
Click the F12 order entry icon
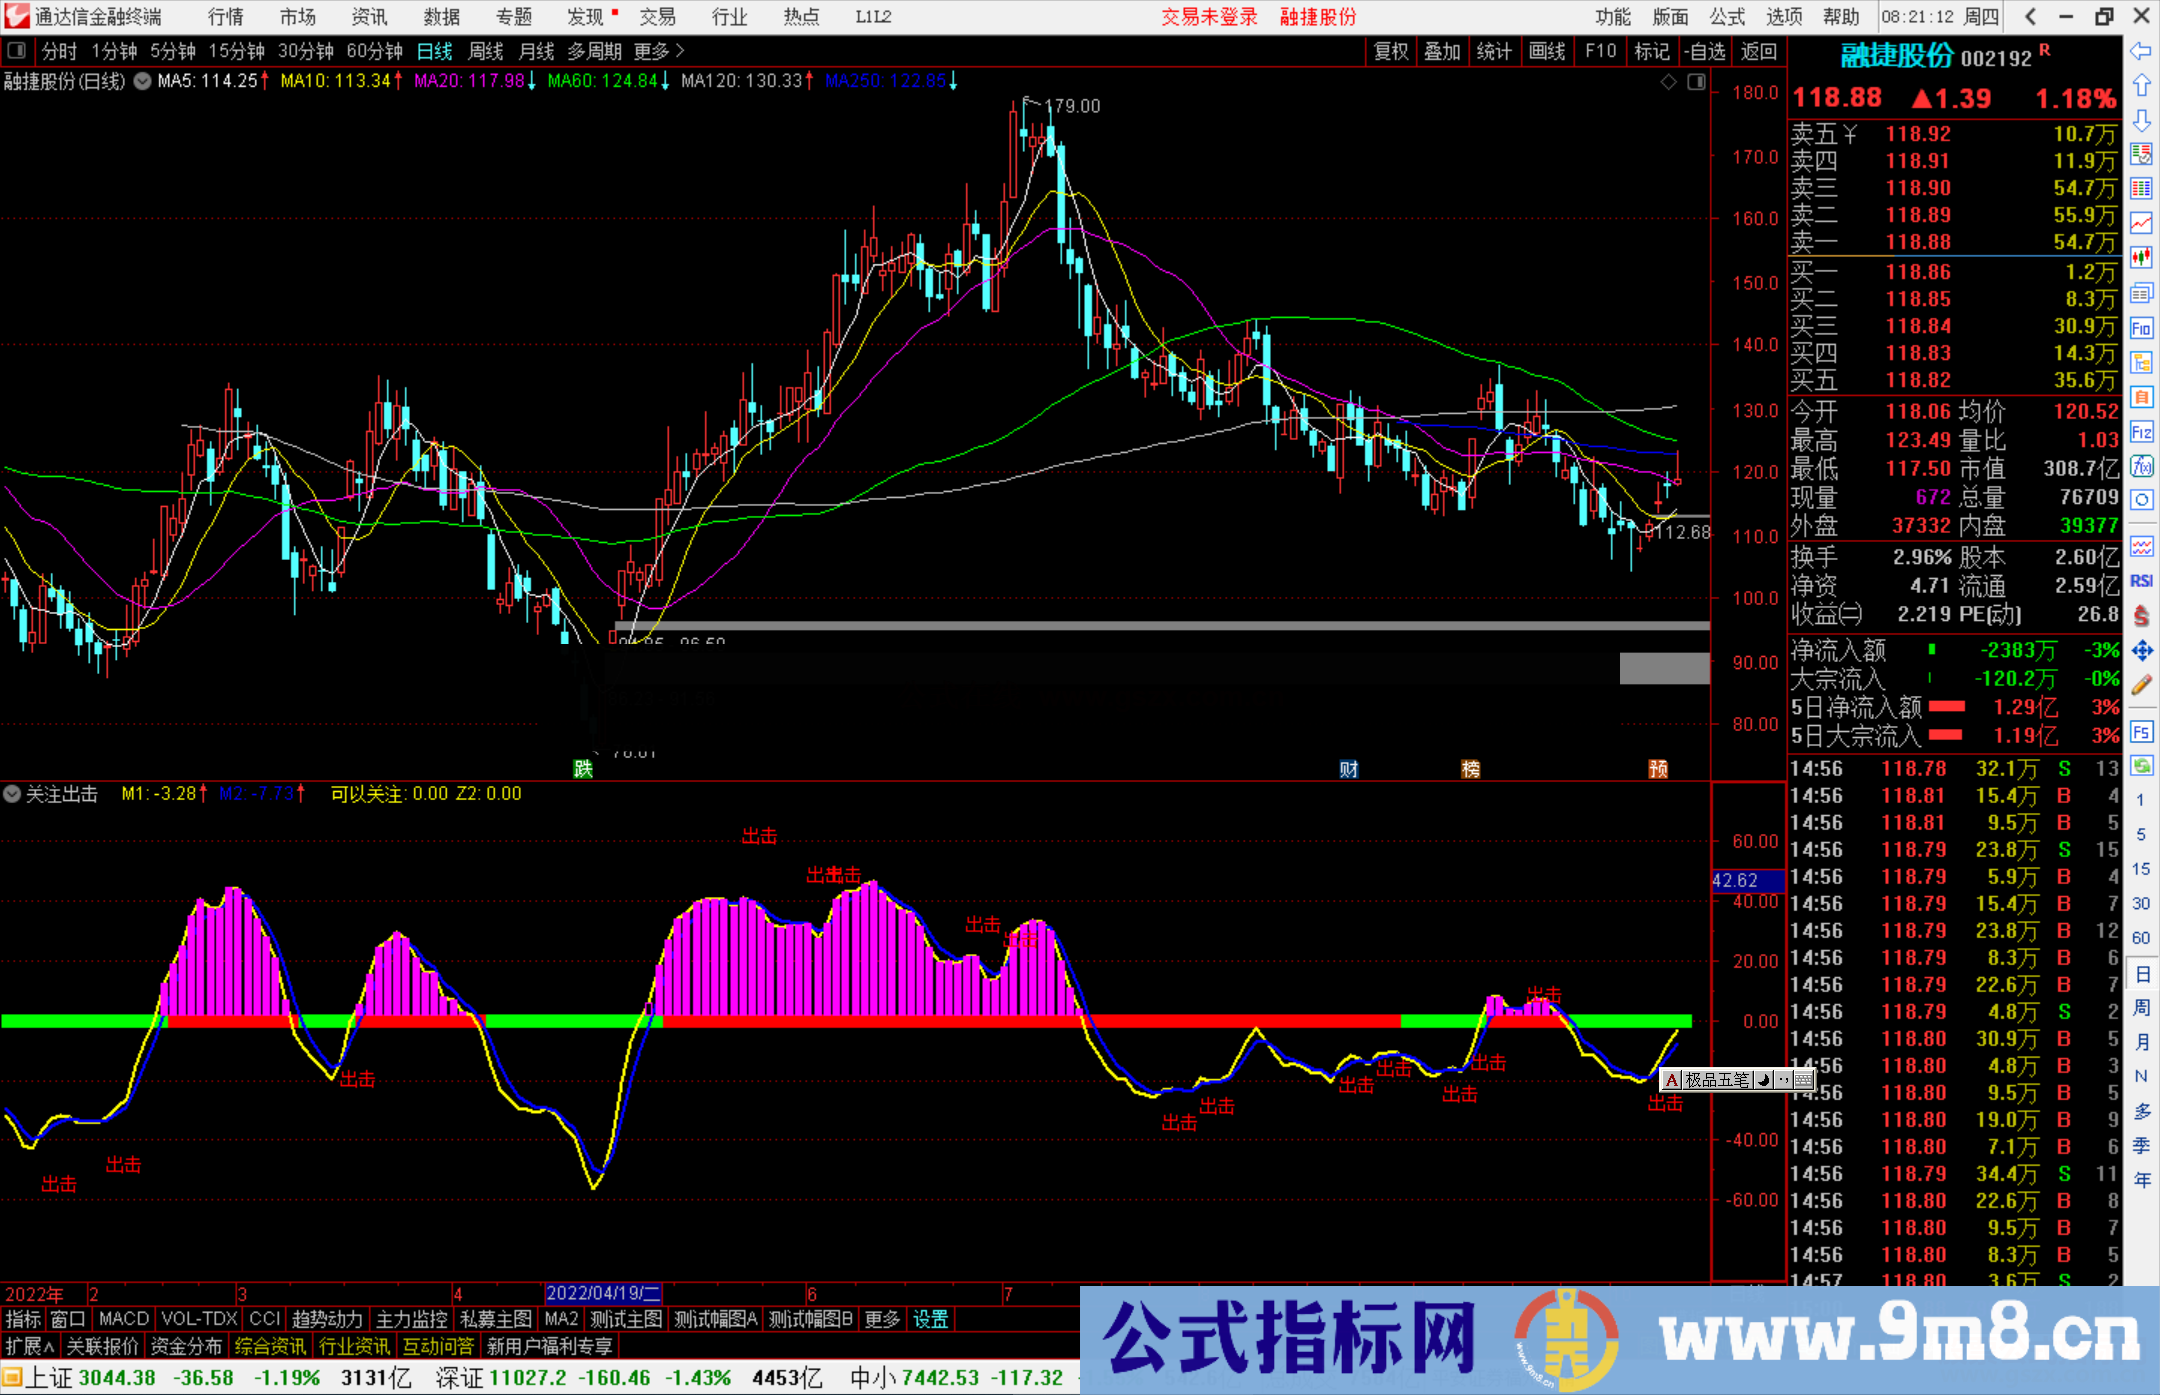(2142, 432)
